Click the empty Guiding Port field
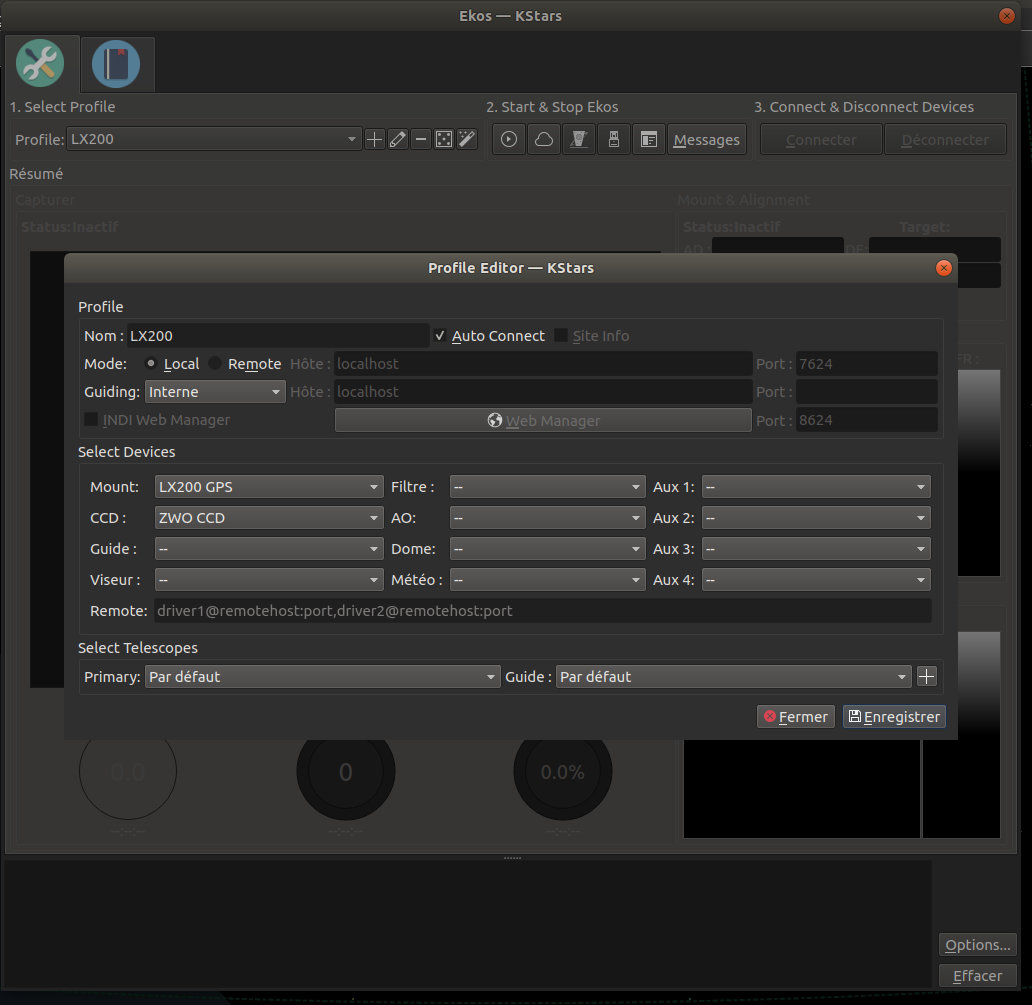The height and width of the screenshot is (1005, 1032). (866, 392)
